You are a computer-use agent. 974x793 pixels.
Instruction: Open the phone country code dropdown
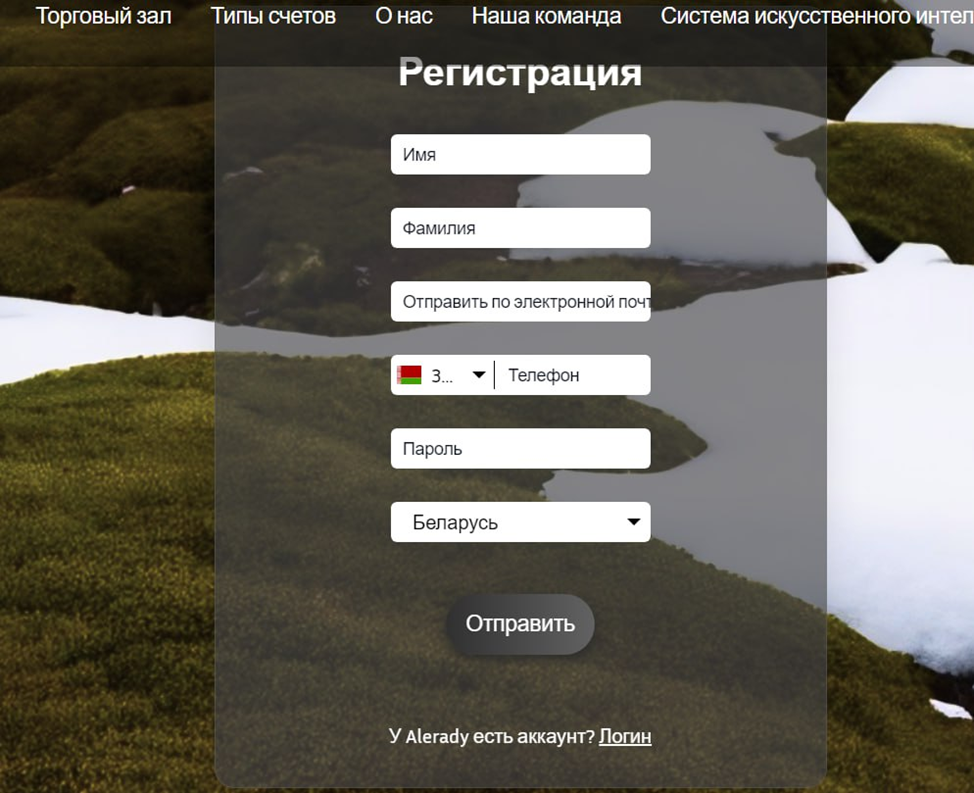442,375
